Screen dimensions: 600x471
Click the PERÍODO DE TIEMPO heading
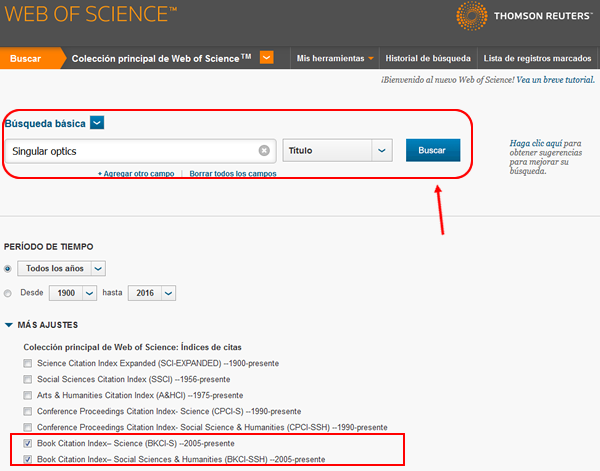49,247
